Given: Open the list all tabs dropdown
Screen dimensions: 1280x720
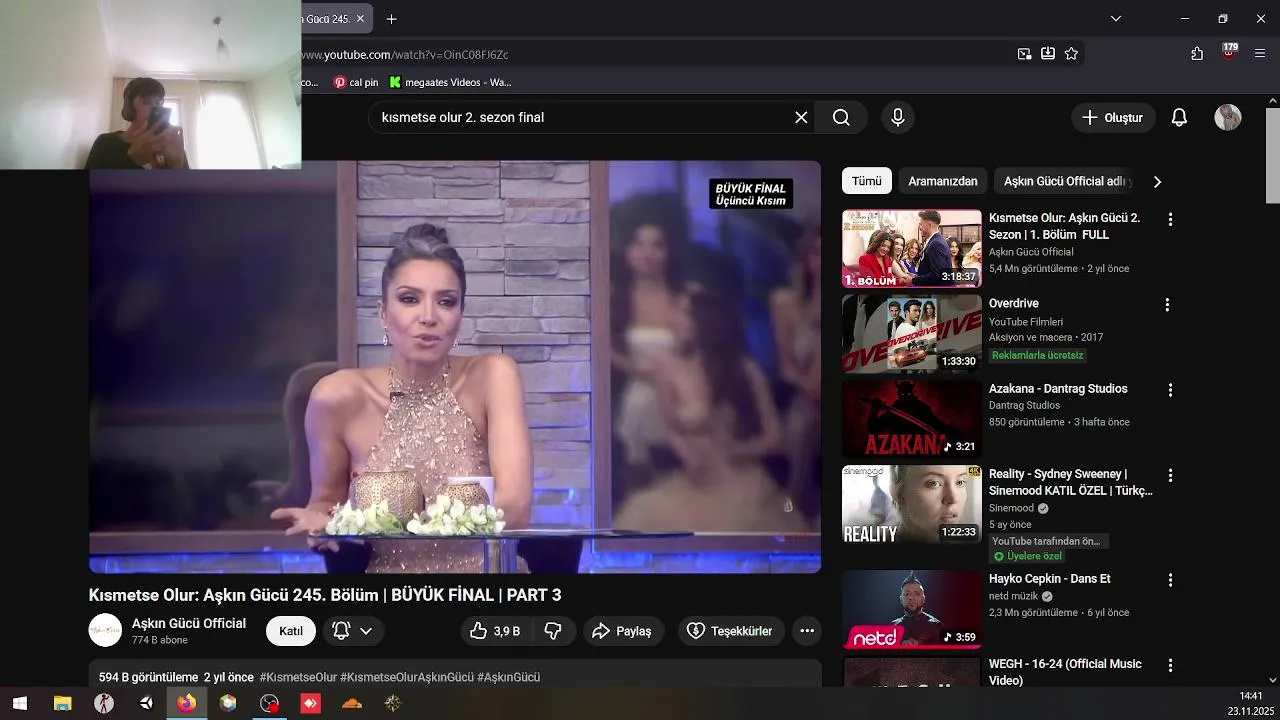Looking at the screenshot, I should click(1116, 19).
